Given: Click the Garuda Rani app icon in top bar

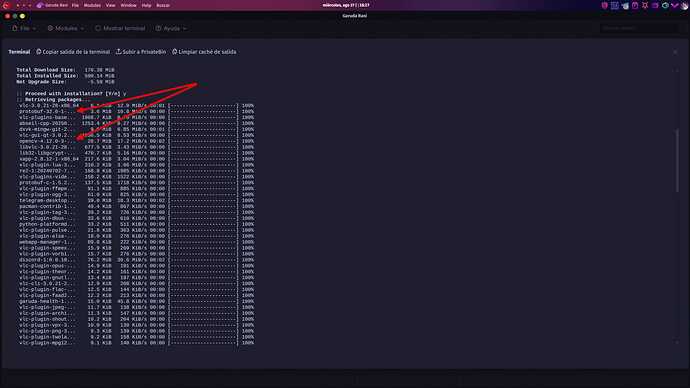Looking at the screenshot, I should pyautogui.click(x=40, y=5).
